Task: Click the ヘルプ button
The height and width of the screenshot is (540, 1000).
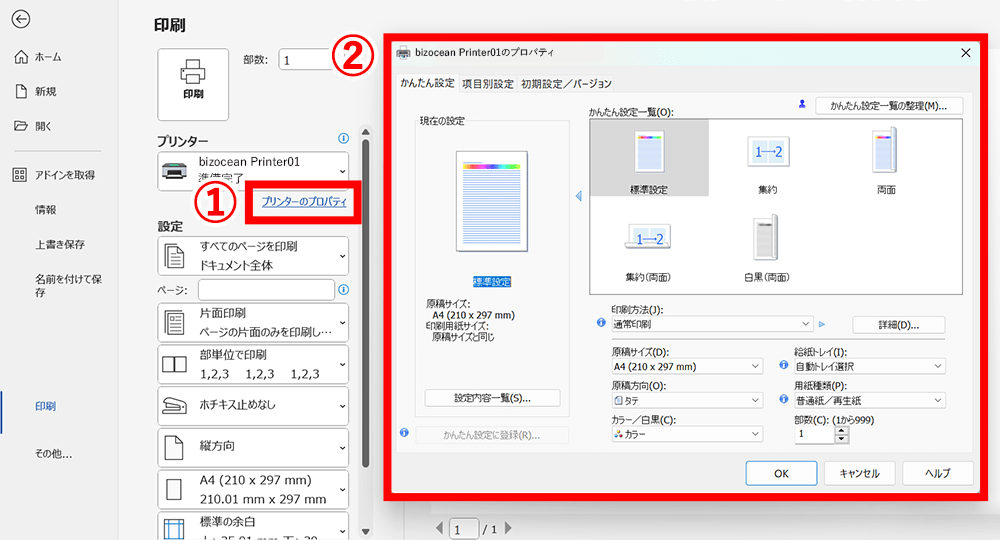Action: [x=938, y=474]
